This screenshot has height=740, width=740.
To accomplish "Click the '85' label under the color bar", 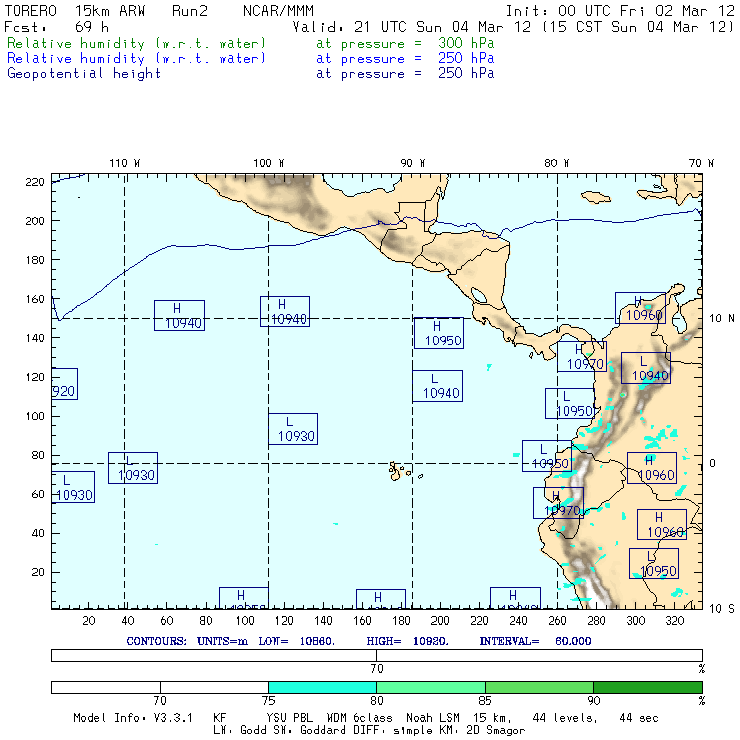I will [485, 700].
